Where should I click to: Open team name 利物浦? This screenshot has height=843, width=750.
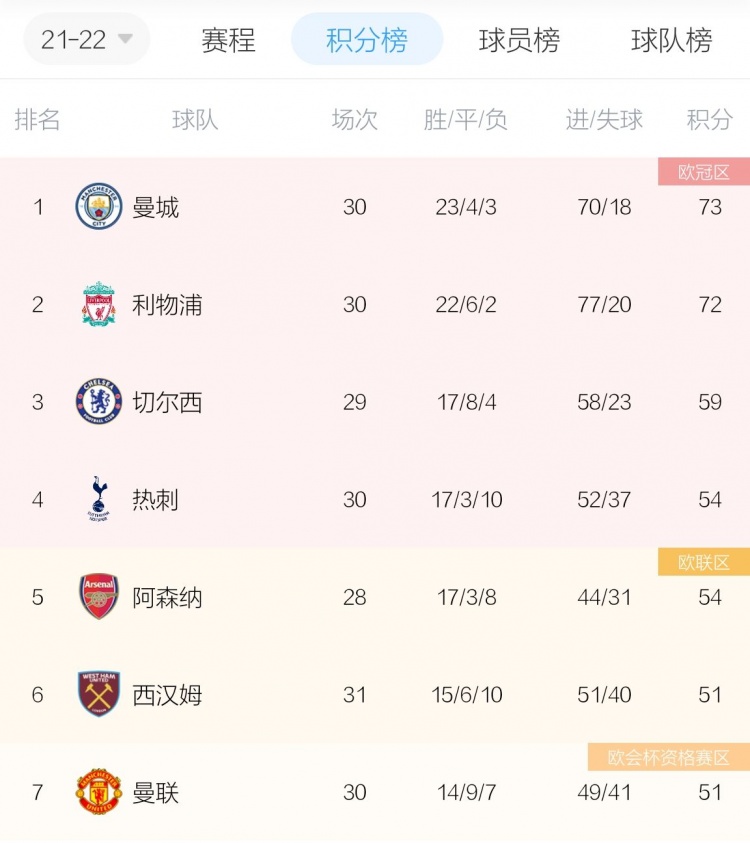(167, 305)
